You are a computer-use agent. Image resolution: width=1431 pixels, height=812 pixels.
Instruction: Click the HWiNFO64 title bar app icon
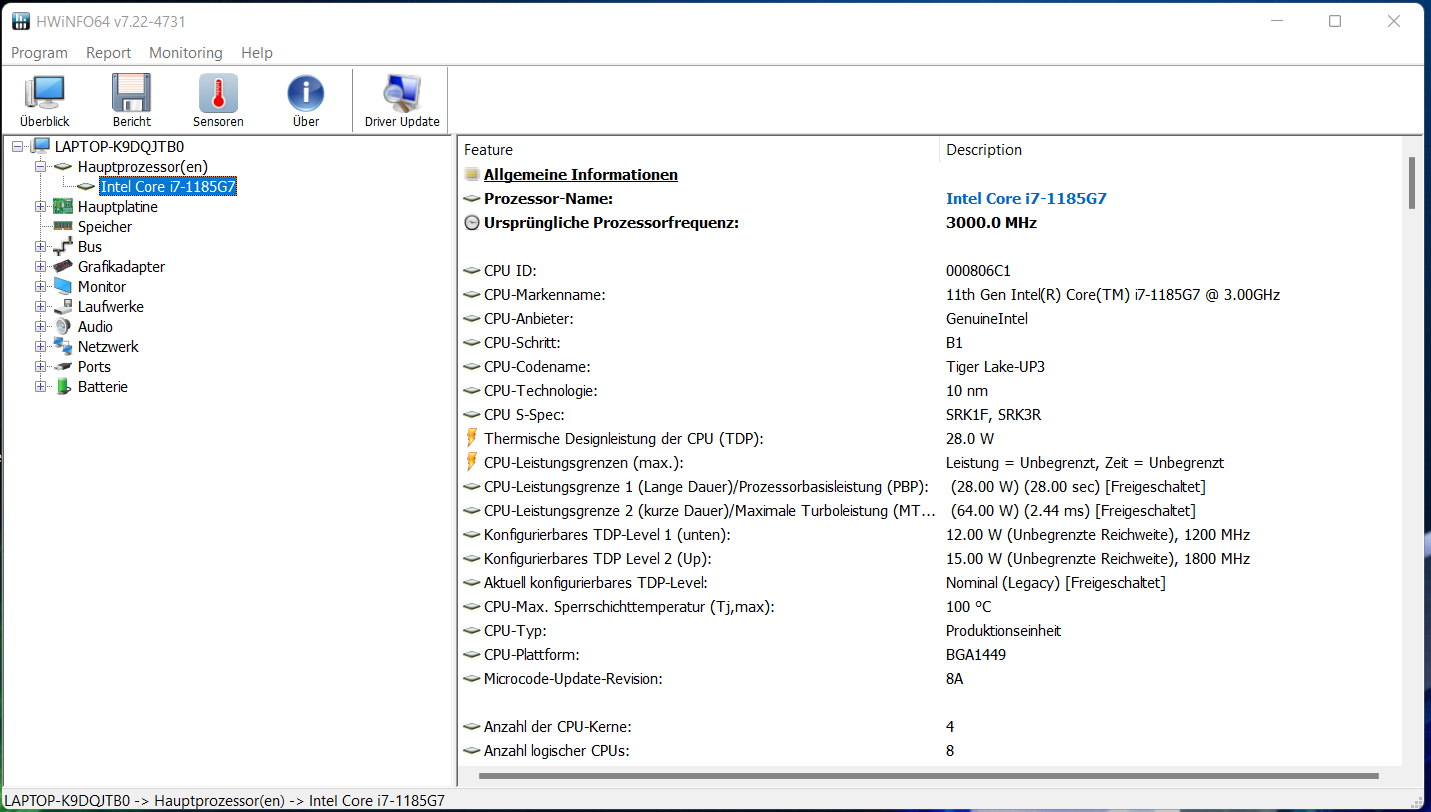click(20, 21)
